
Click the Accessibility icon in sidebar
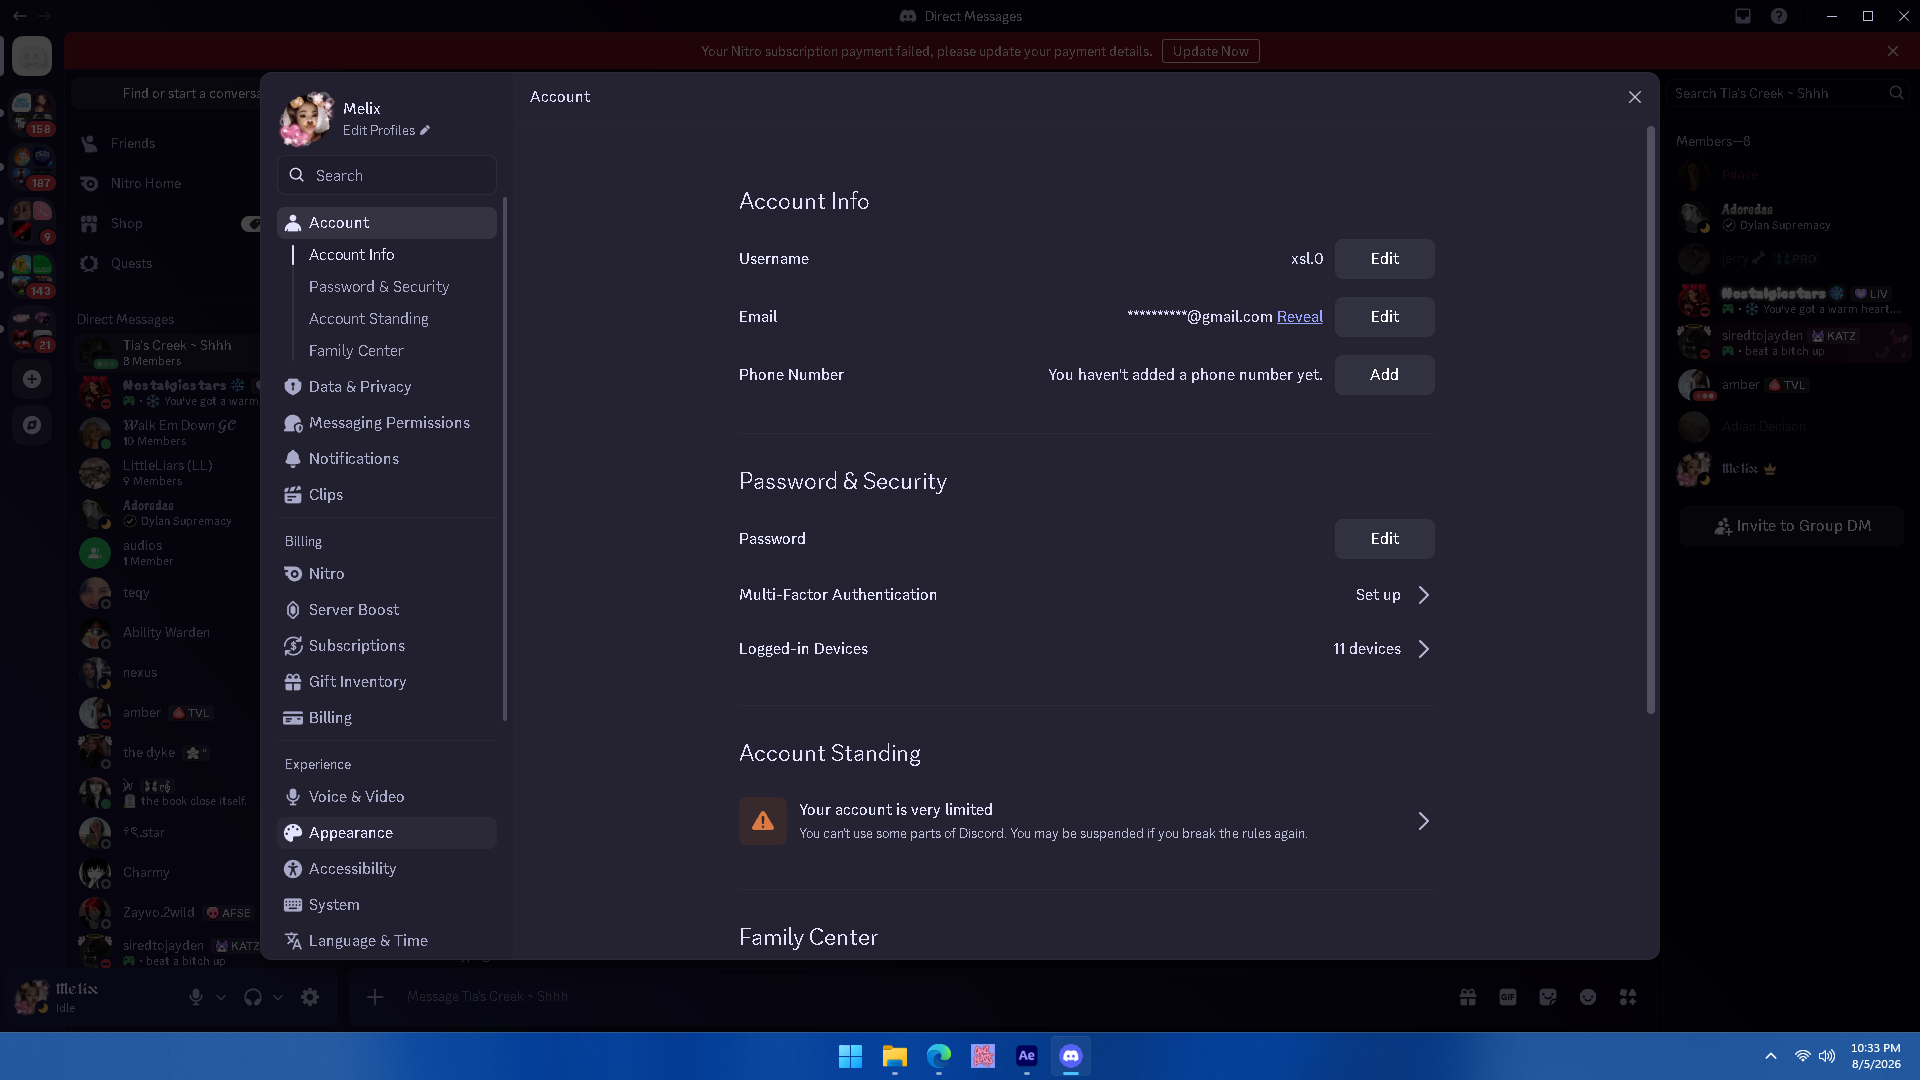(x=293, y=869)
